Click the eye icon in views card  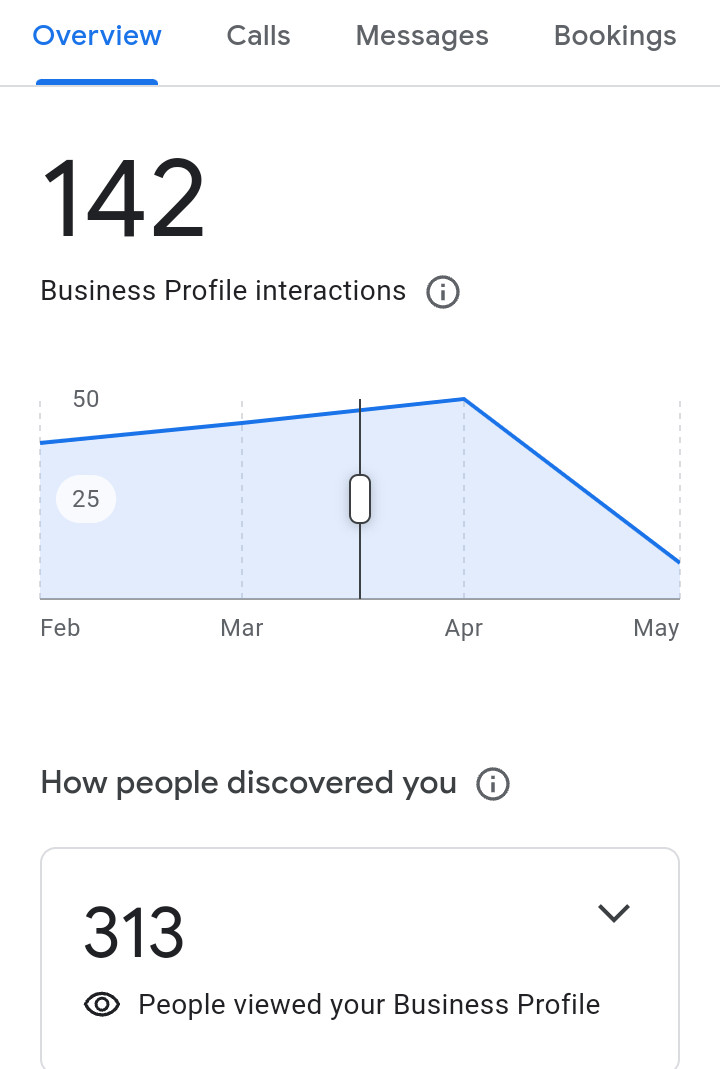pyautogui.click(x=102, y=1005)
